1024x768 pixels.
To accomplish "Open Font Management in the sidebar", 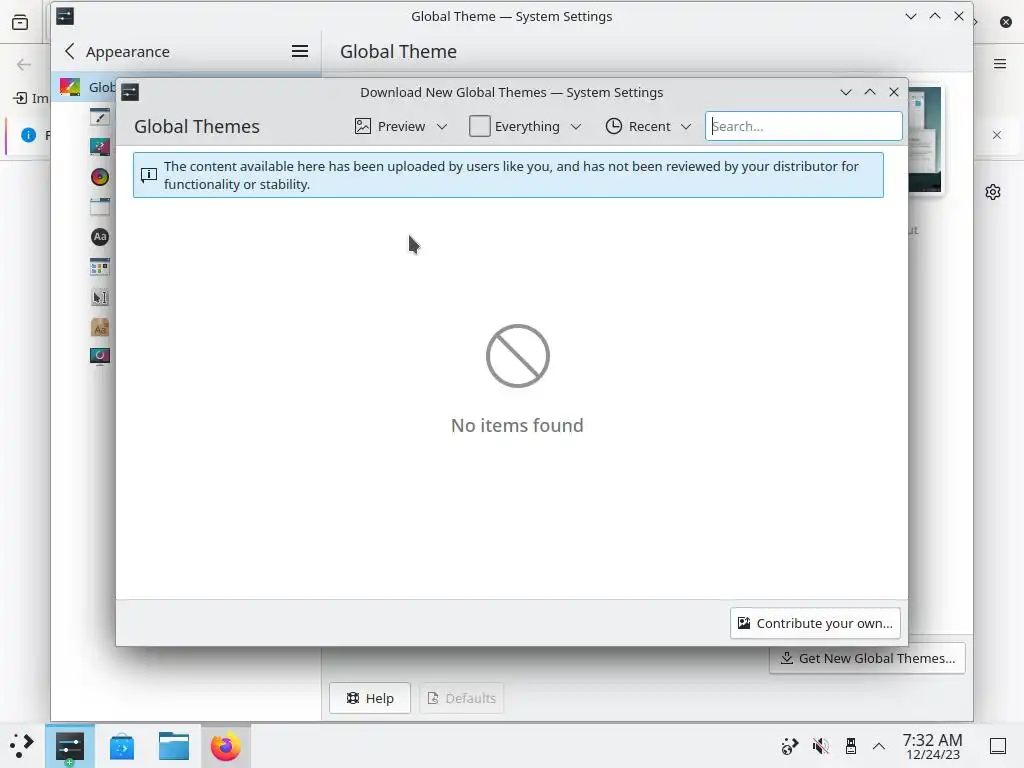I will coord(100,327).
